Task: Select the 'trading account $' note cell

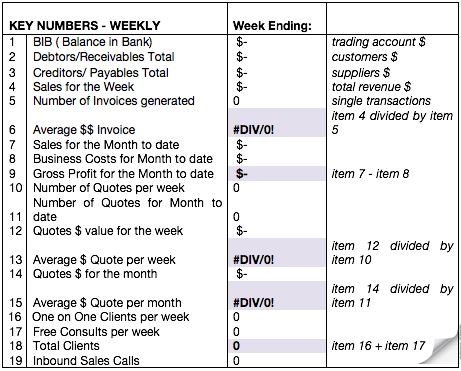Action: point(392,42)
